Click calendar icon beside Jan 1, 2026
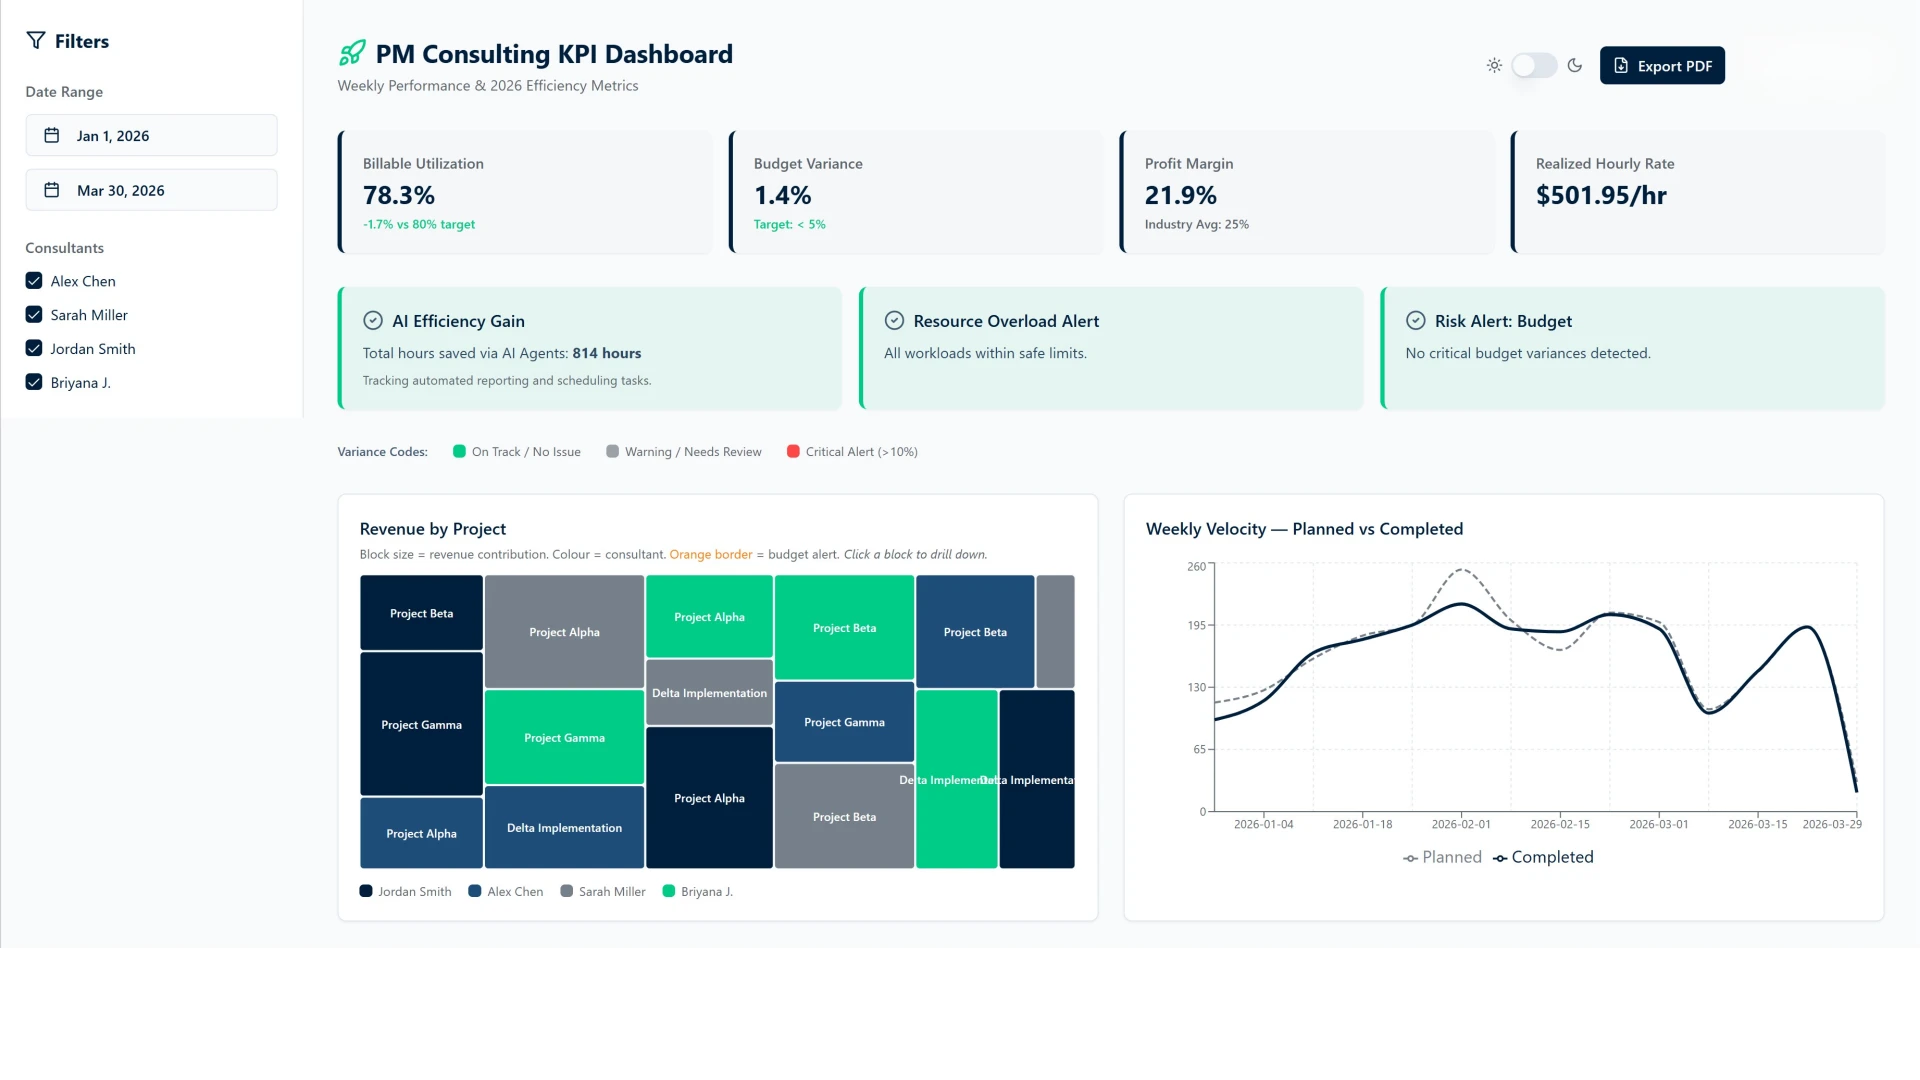1920x1080 pixels. click(x=52, y=135)
